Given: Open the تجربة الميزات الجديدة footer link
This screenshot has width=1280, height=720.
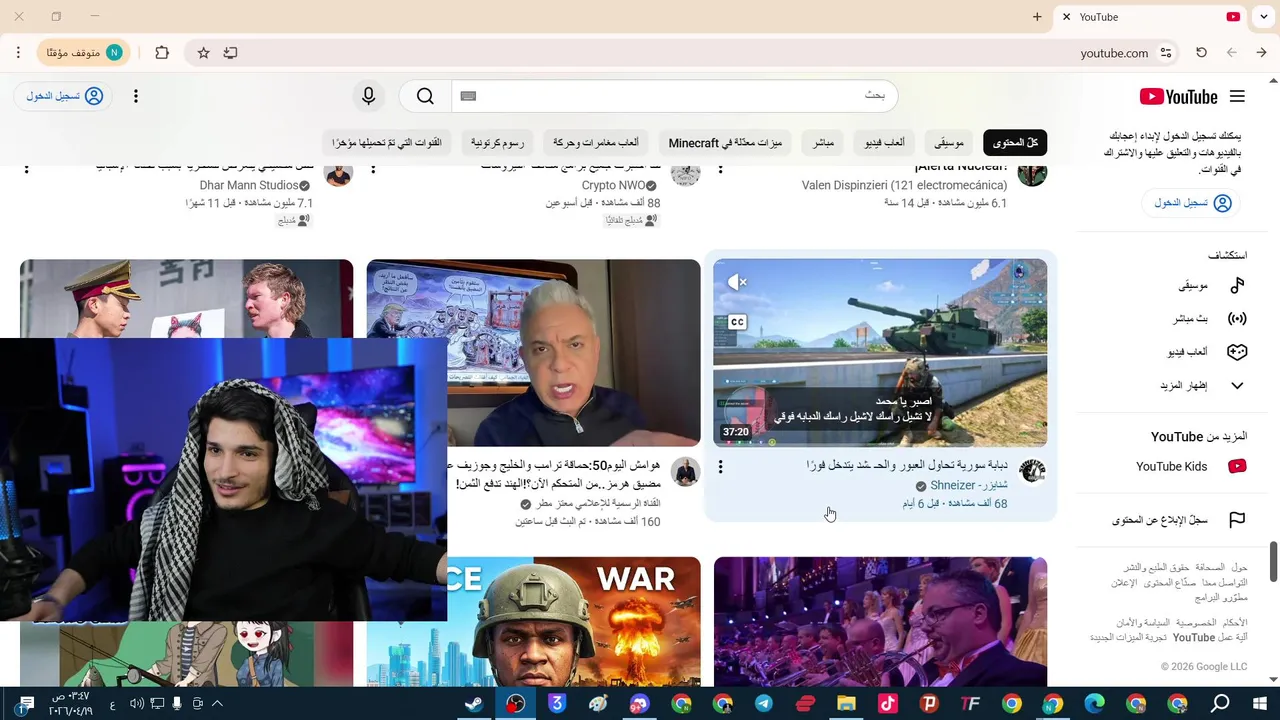Looking at the screenshot, I should pos(1126,637).
